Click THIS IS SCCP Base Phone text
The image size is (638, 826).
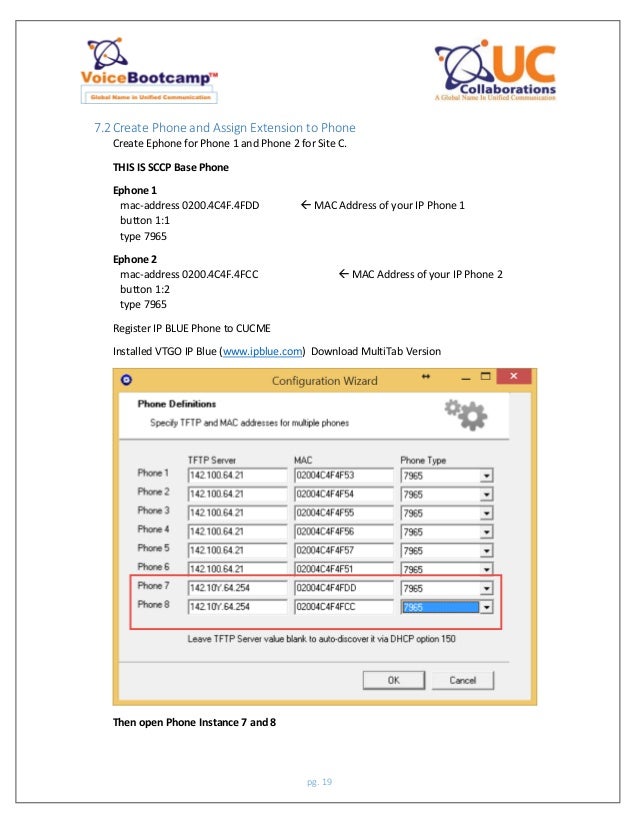(171, 168)
